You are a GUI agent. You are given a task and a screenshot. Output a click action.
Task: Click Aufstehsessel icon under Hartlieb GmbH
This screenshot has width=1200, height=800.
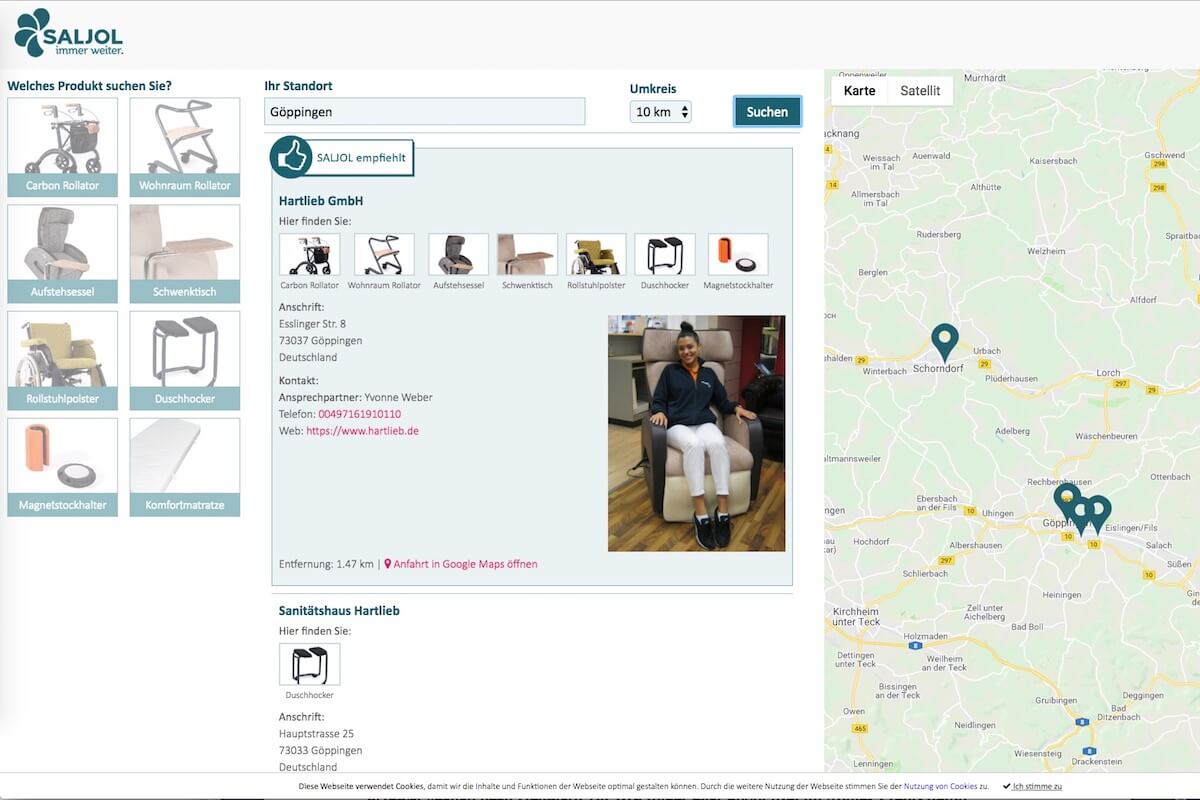point(458,255)
